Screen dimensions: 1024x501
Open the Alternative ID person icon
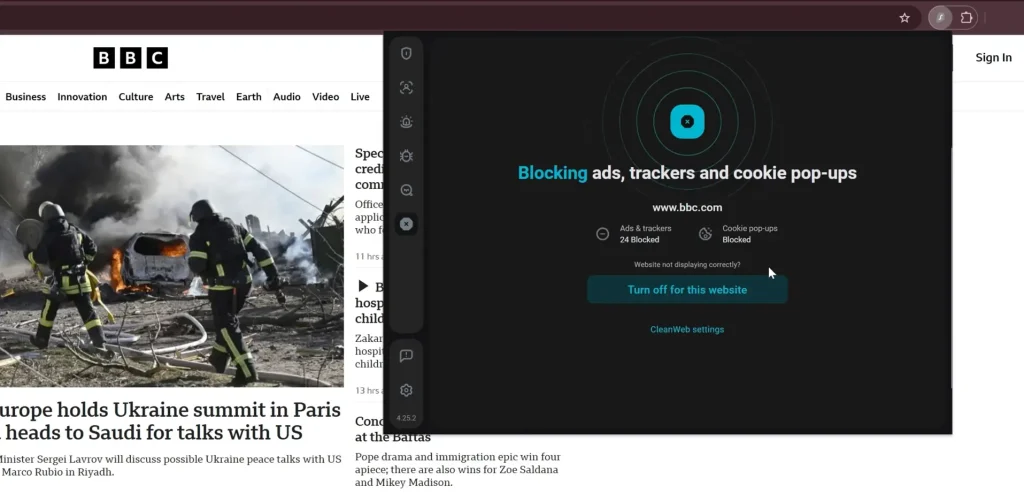(406, 88)
